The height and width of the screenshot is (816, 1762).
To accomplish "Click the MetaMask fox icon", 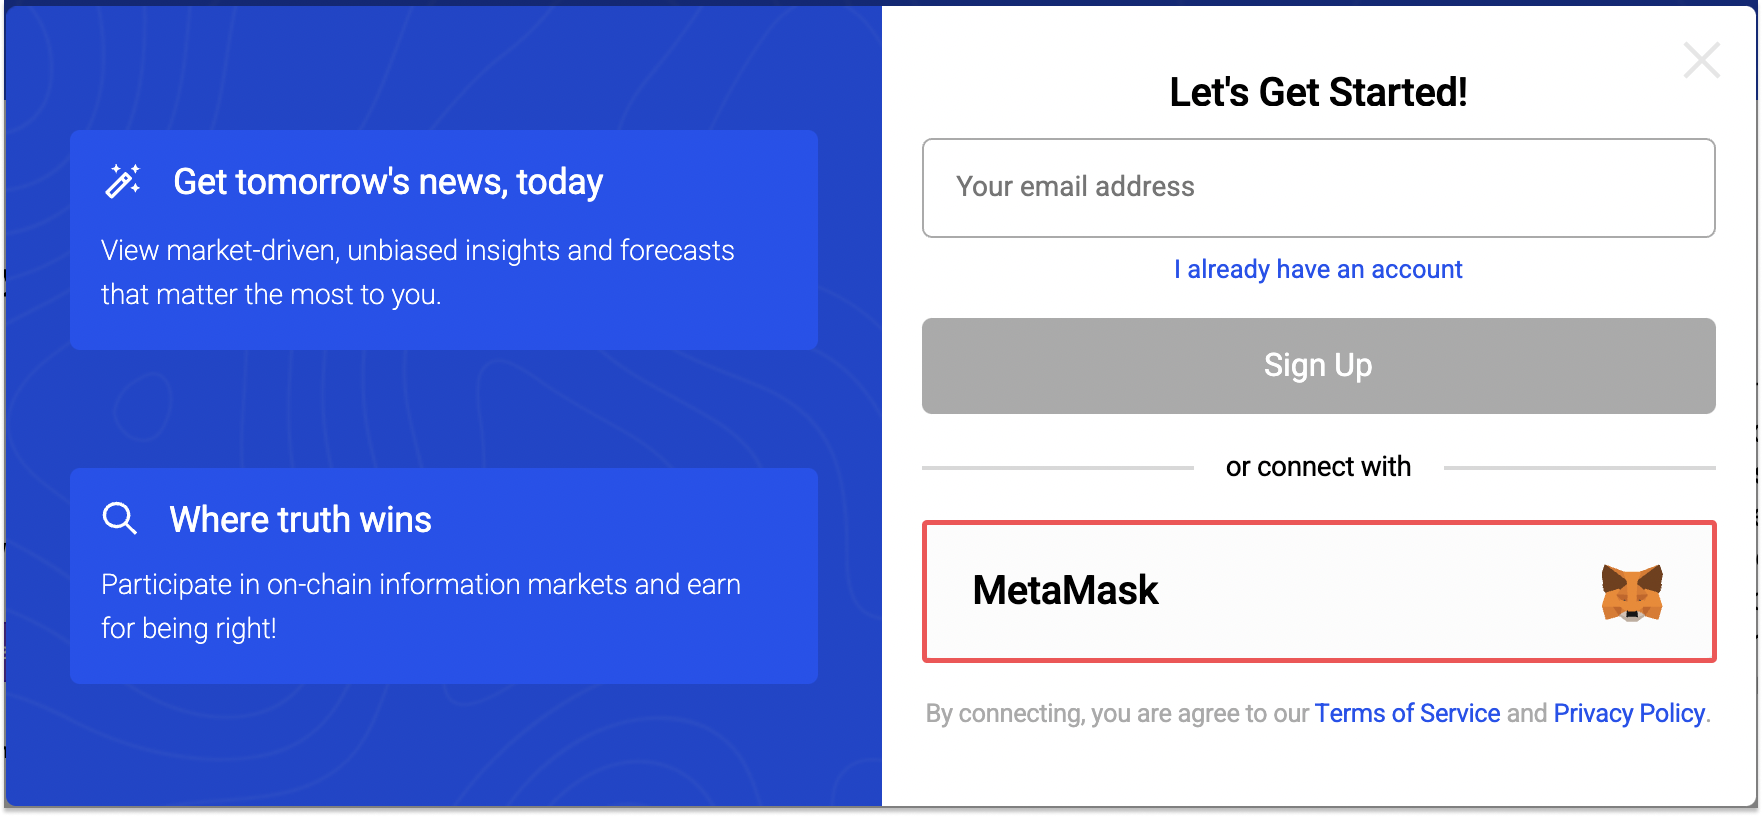I will click(x=1631, y=592).
